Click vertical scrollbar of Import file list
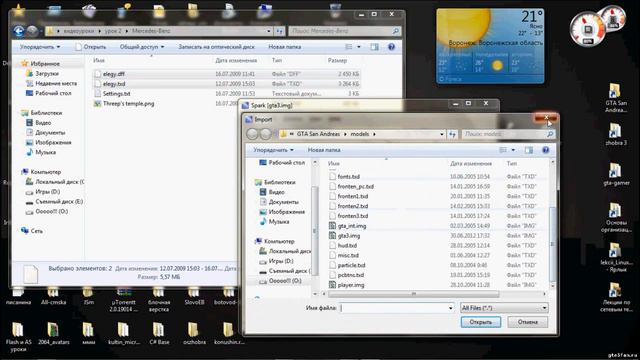Viewport: 640px width, 360px height. (552, 244)
